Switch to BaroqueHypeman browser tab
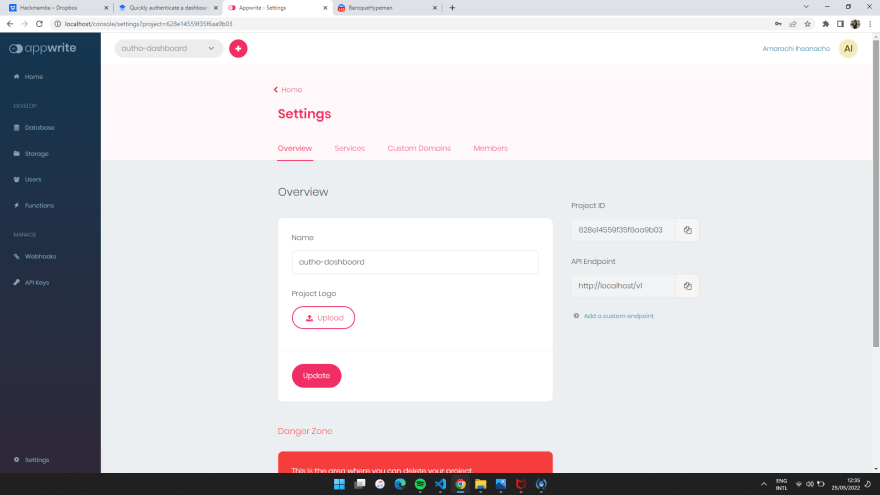This screenshot has width=880, height=495. coord(387,8)
